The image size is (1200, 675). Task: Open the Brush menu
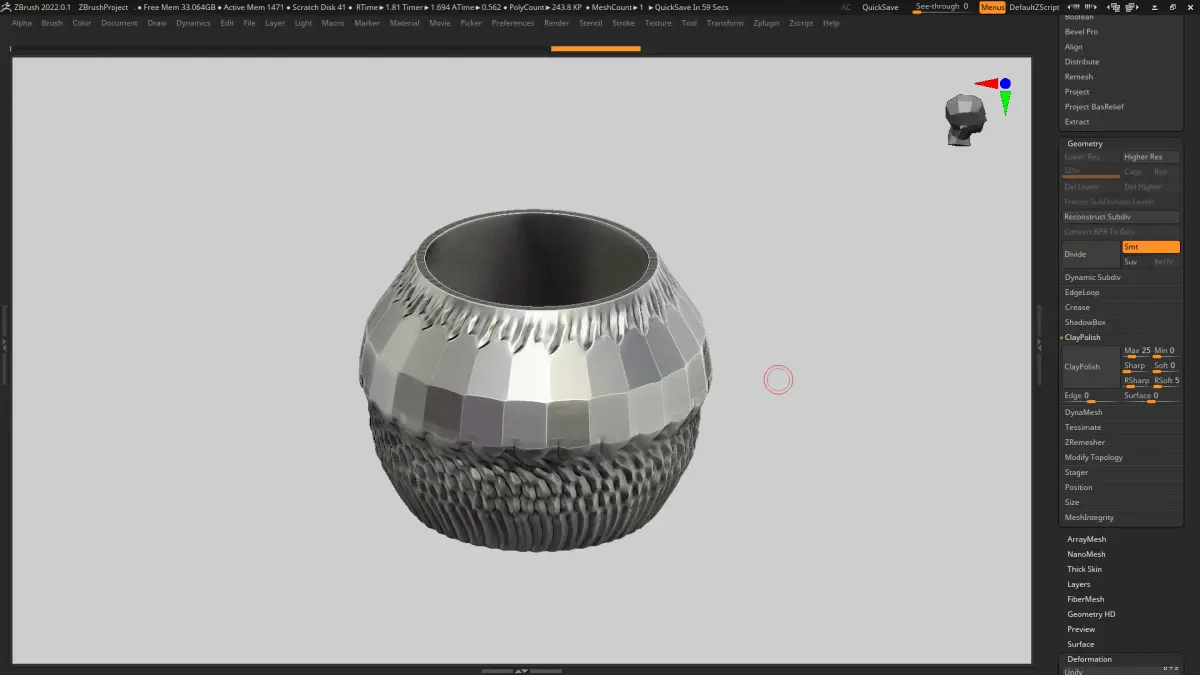[52, 23]
